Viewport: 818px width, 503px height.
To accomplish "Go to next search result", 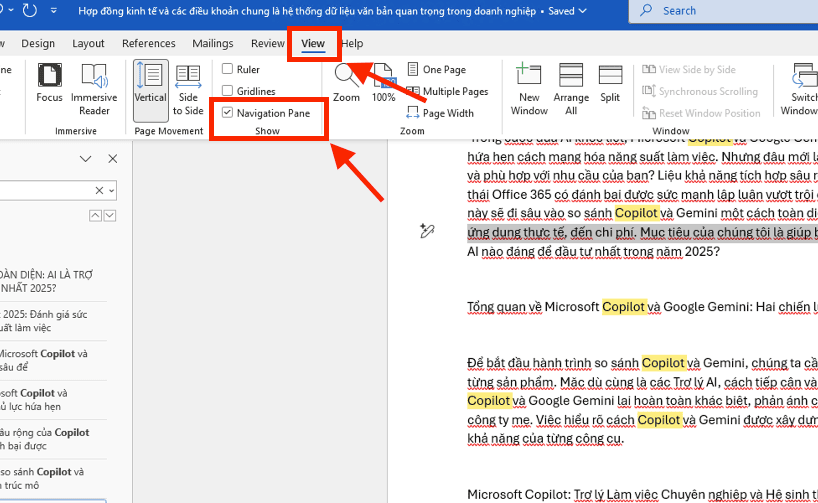I will click(110, 215).
